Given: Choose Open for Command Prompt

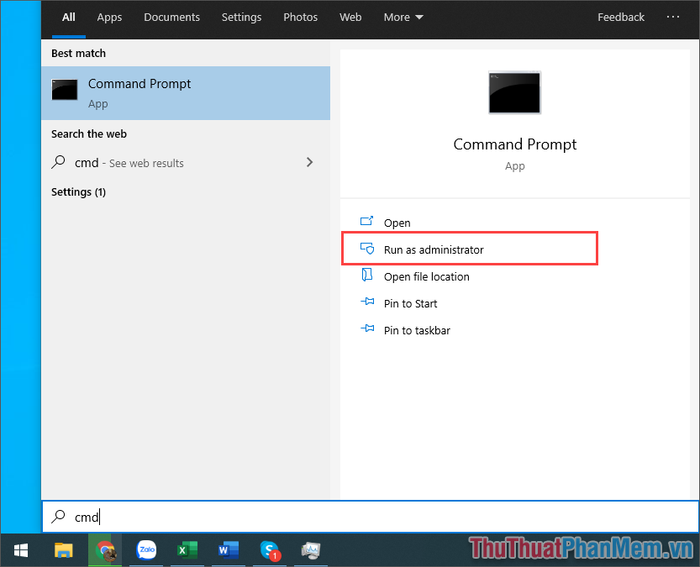Looking at the screenshot, I should [397, 222].
